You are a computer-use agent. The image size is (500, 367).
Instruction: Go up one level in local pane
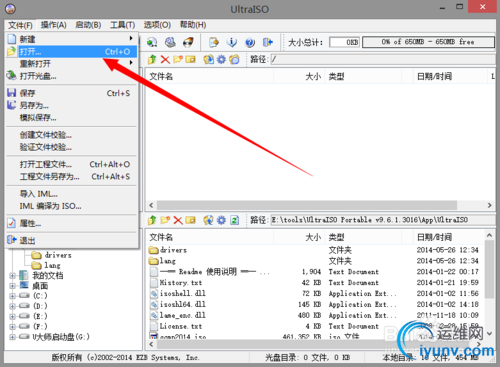point(152,220)
